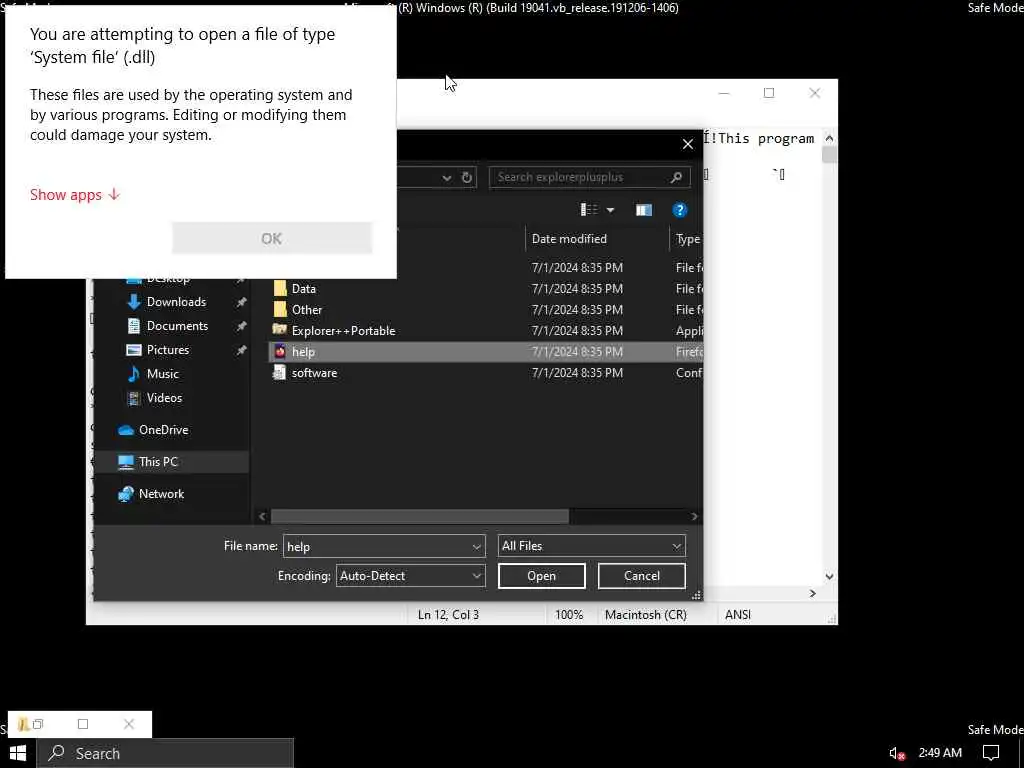The height and width of the screenshot is (768, 1024).
Task: Click the help file Firefox icon
Action: coord(280,351)
